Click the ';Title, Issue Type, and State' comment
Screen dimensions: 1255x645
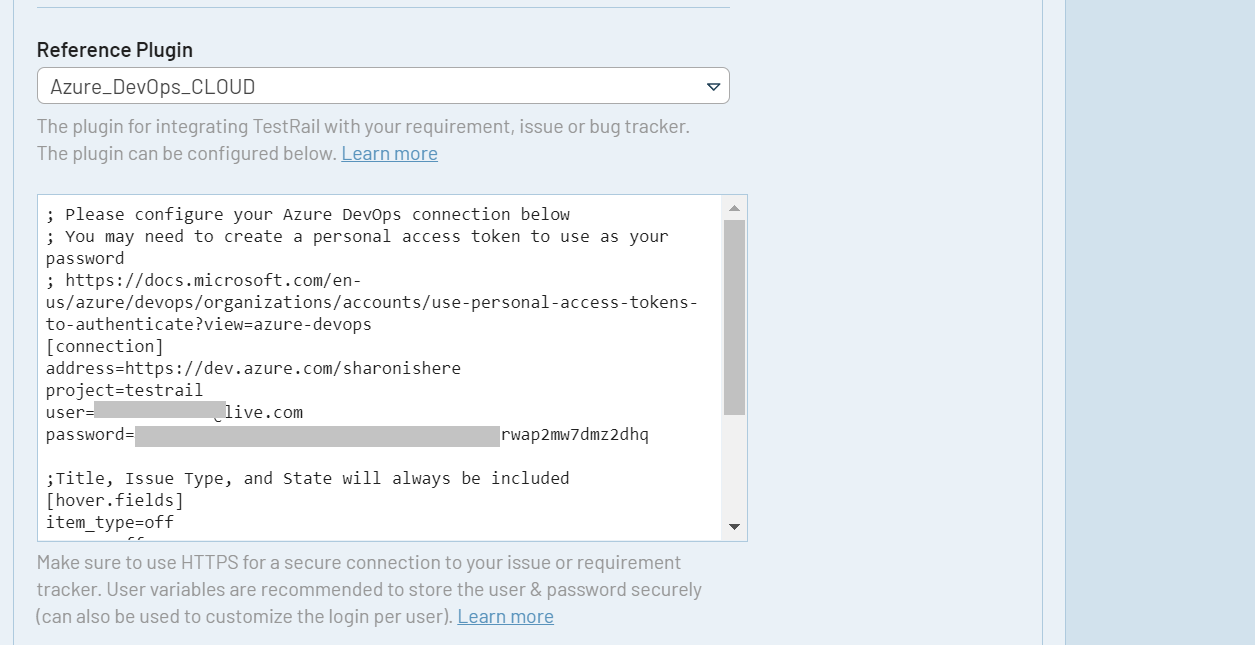[307, 478]
